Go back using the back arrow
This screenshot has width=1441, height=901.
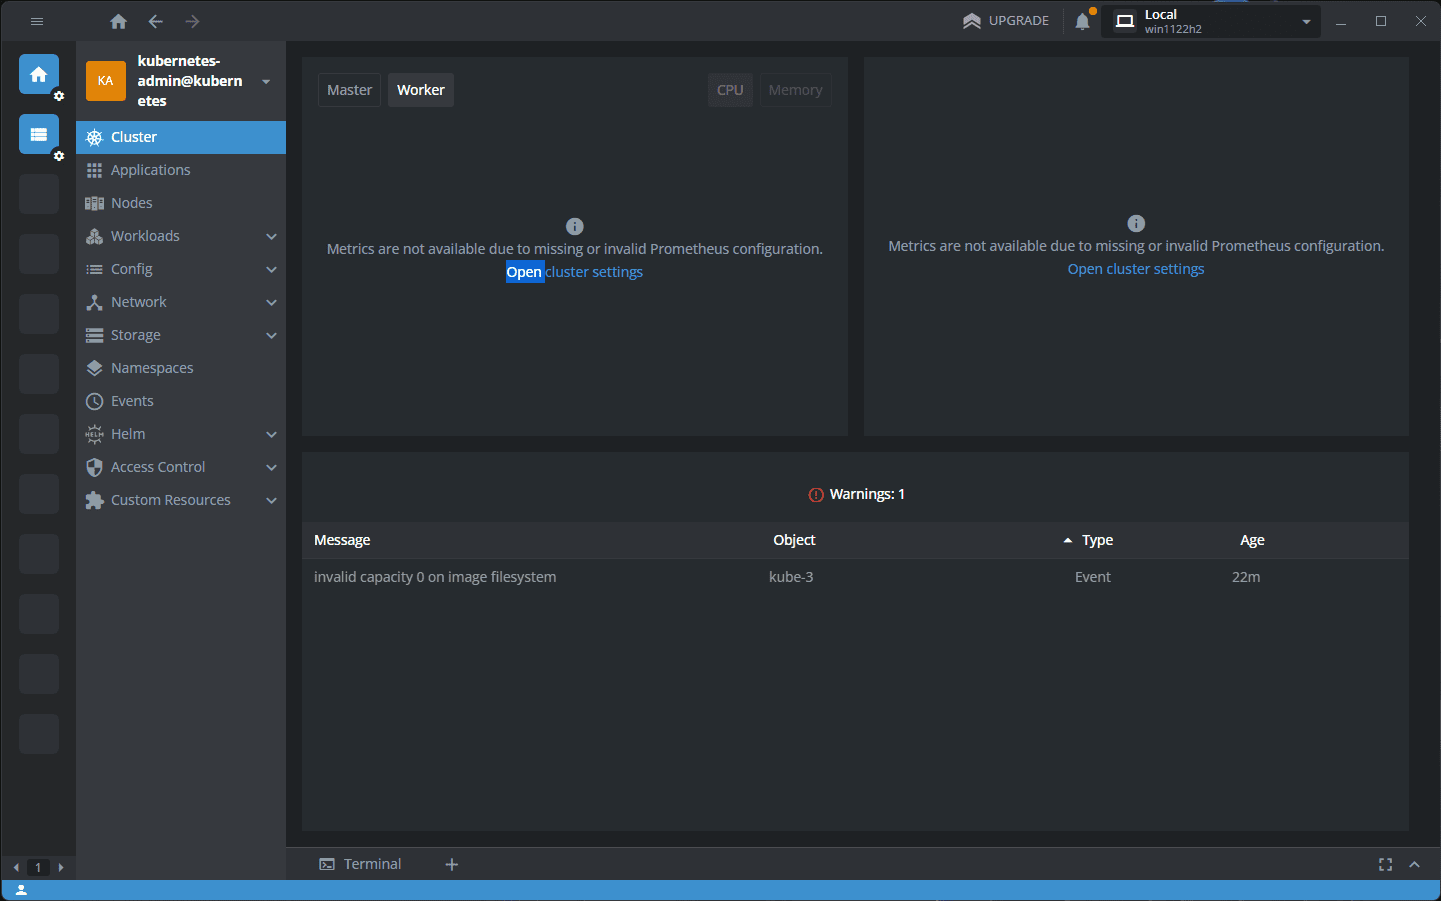[155, 21]
